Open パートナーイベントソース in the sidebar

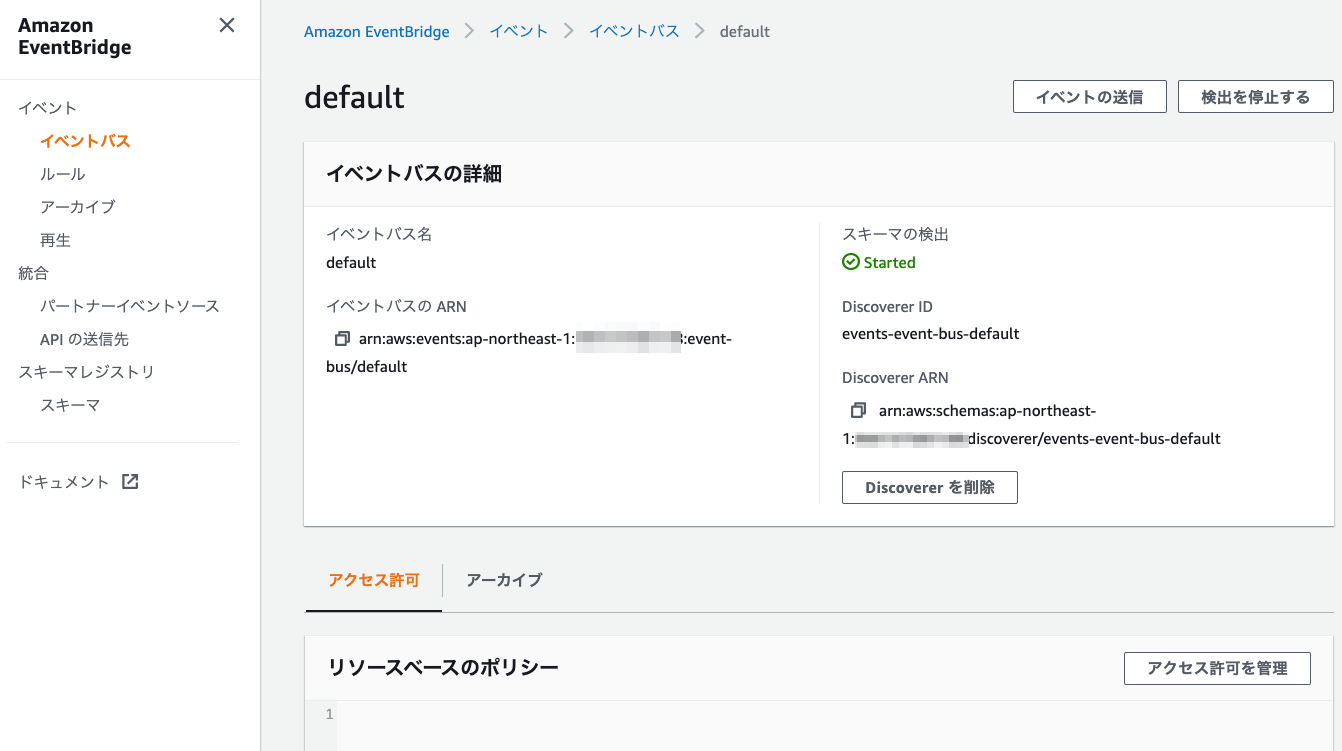130,306
